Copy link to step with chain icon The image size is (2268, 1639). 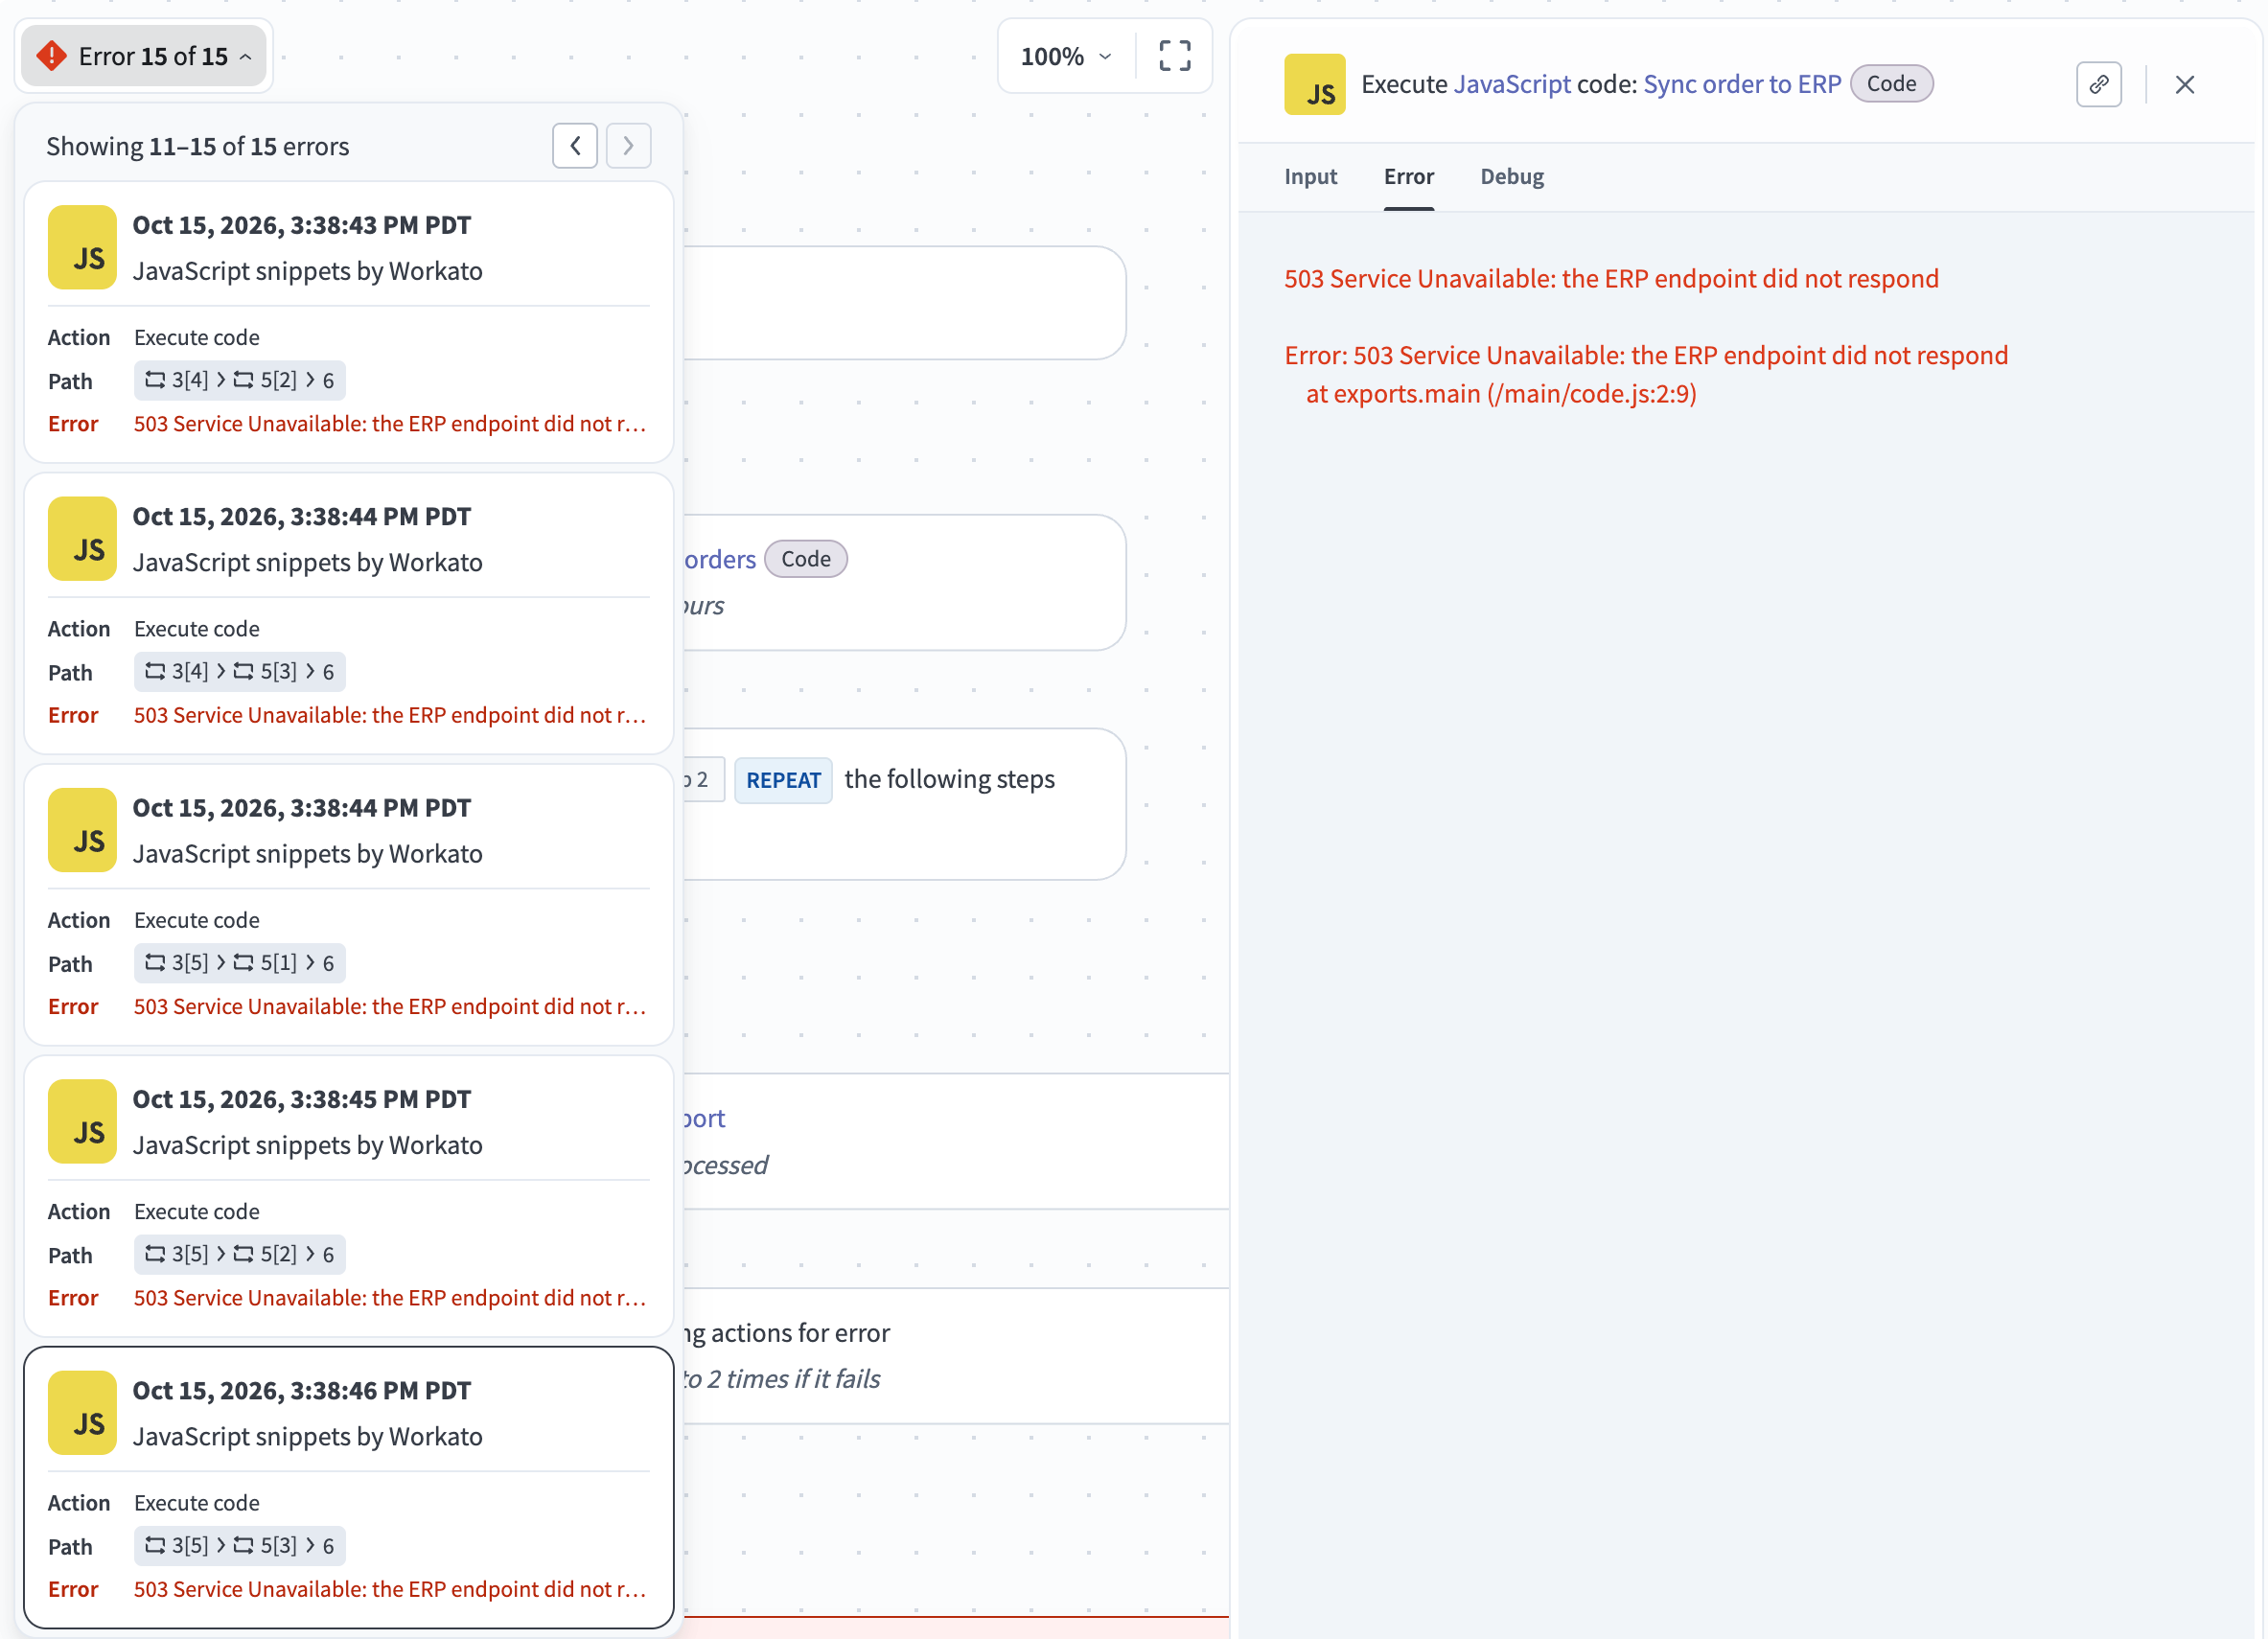2098,84
